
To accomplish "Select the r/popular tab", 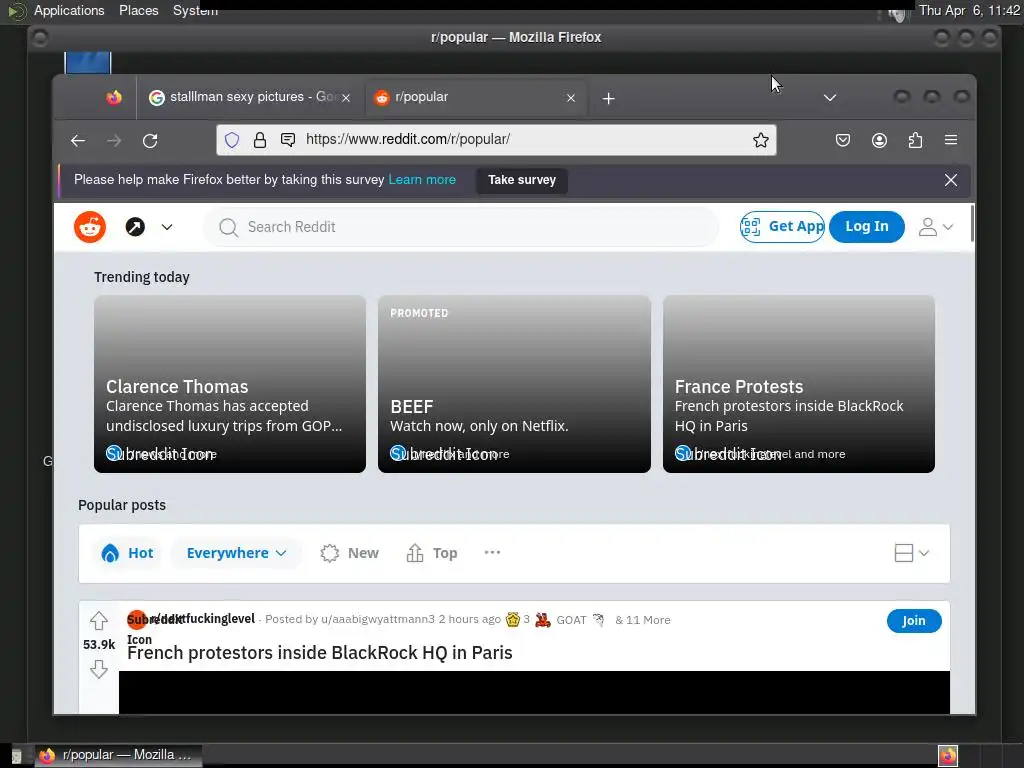I will pyautogui.click(x=477, y=97).
